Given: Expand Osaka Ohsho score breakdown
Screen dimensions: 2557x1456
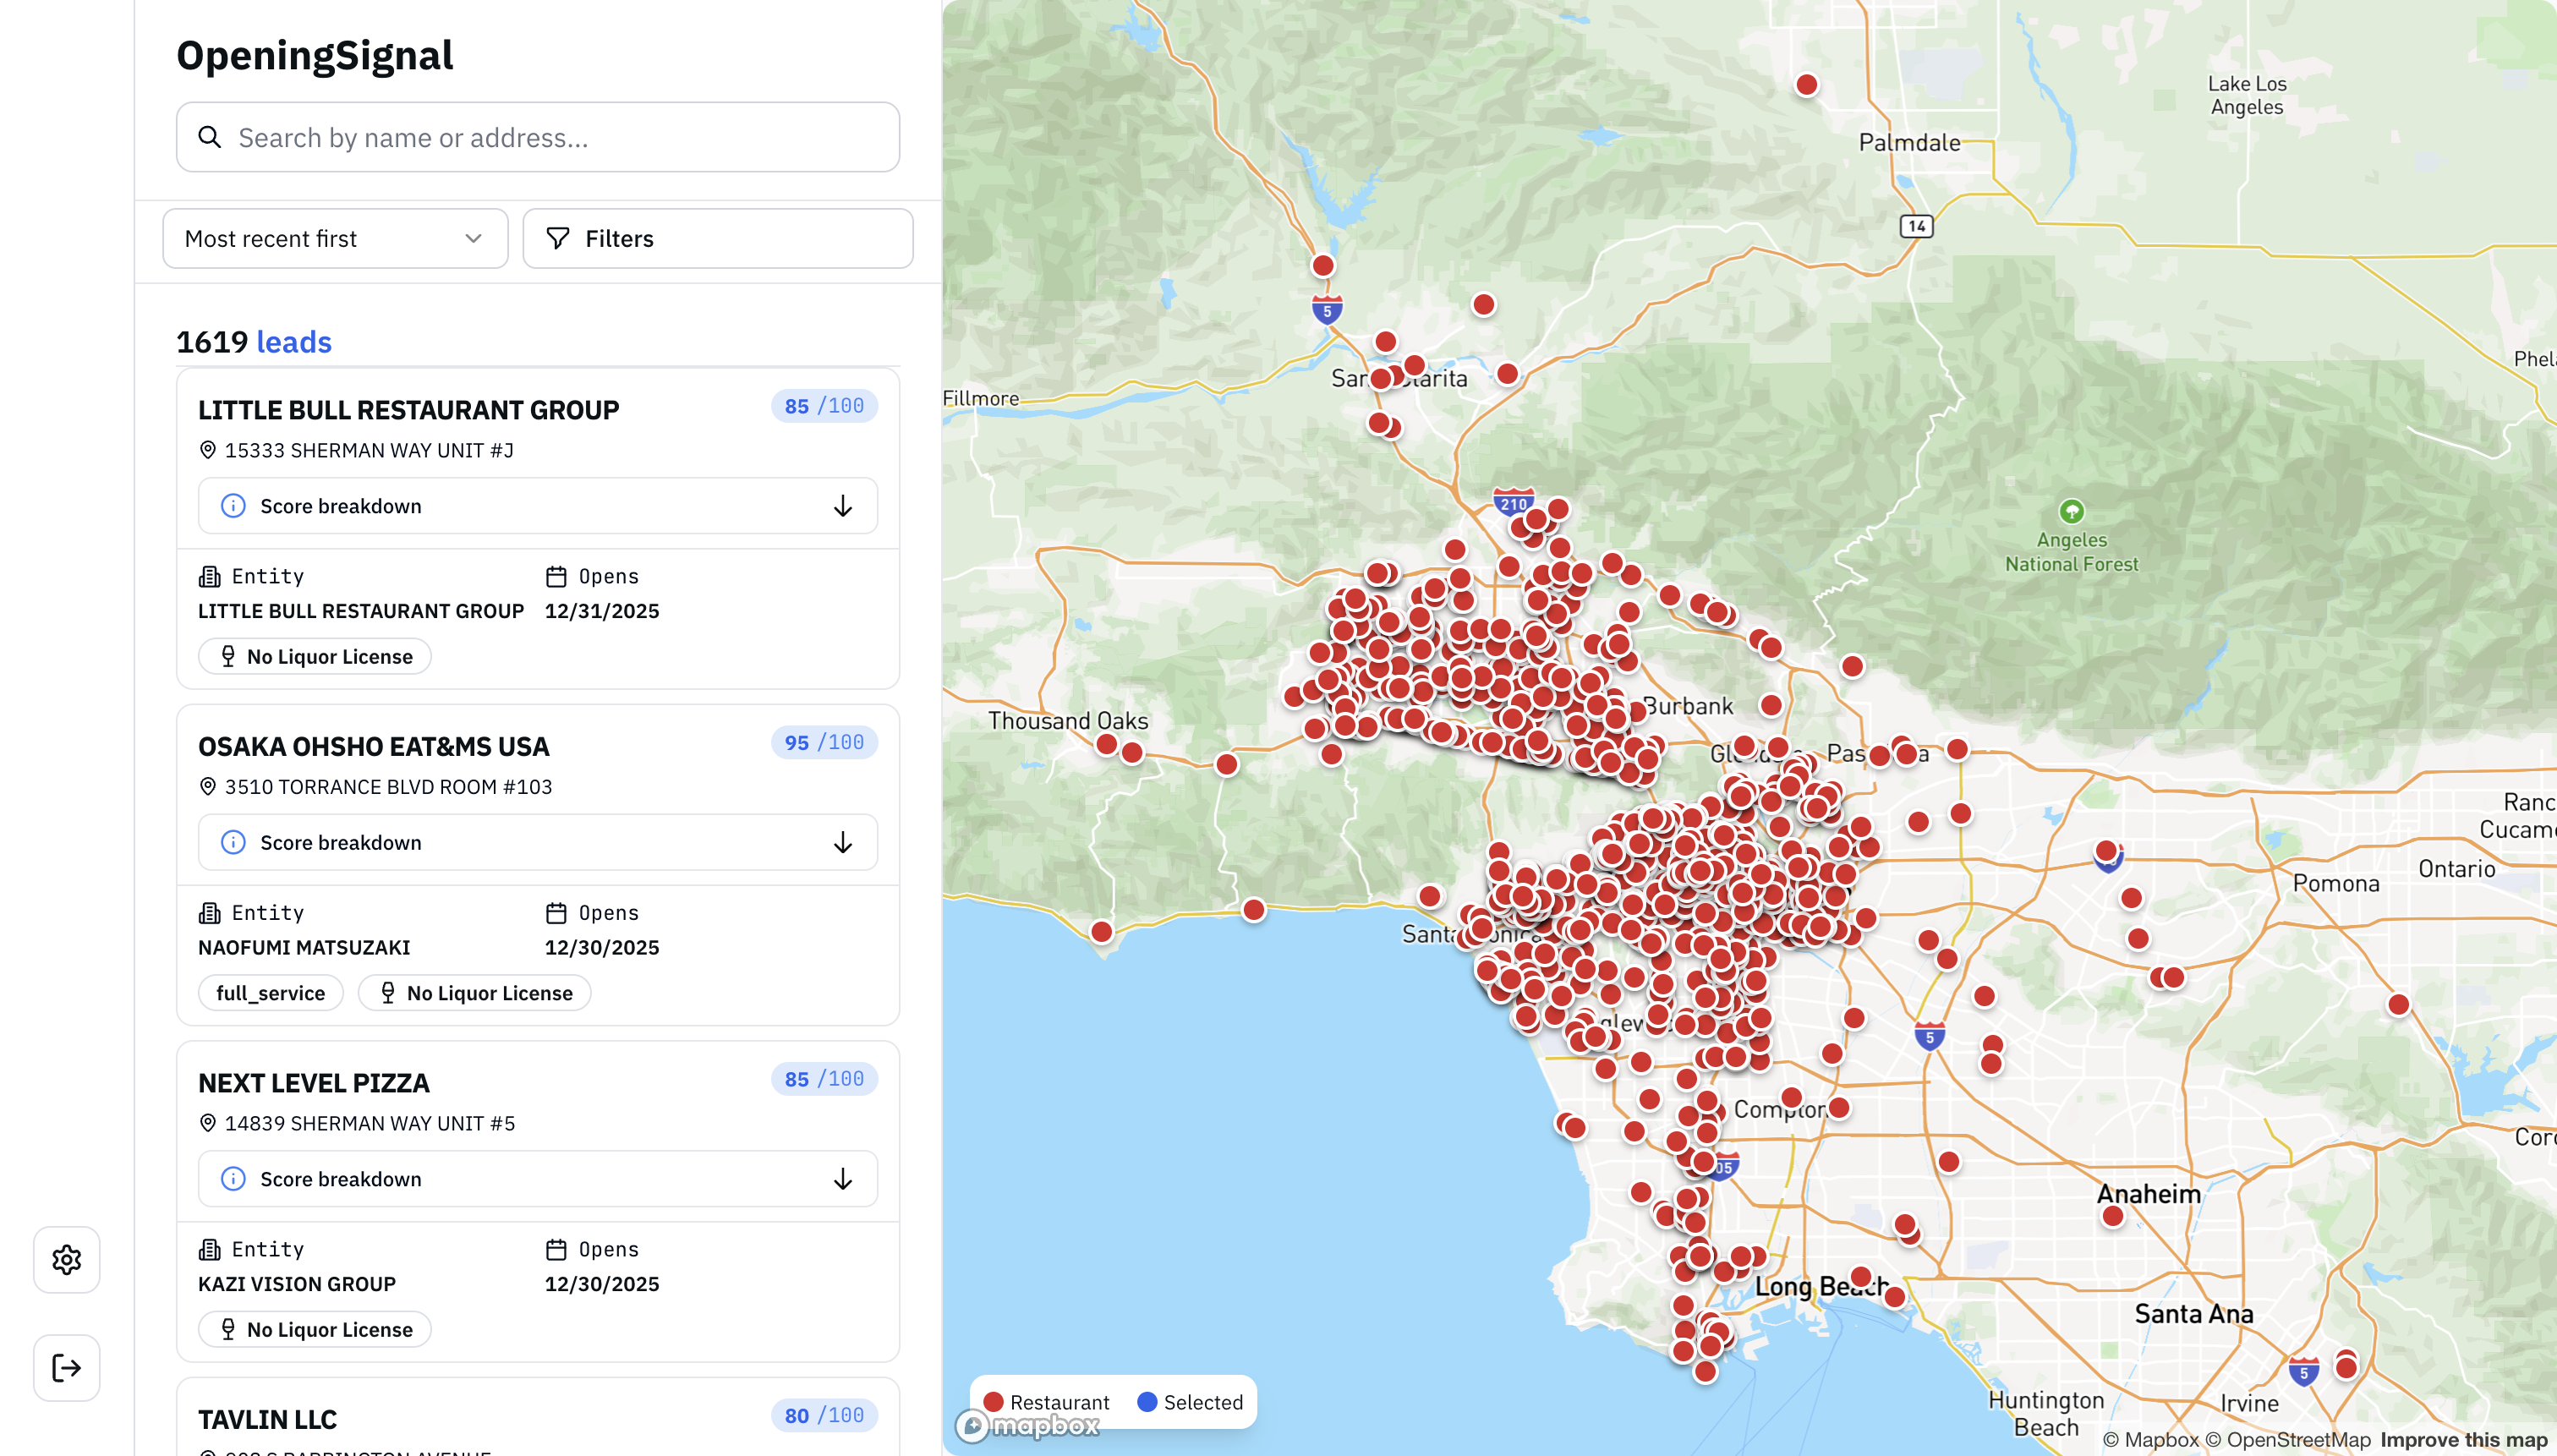Looking at the screenshot, I should click(842, 843).
